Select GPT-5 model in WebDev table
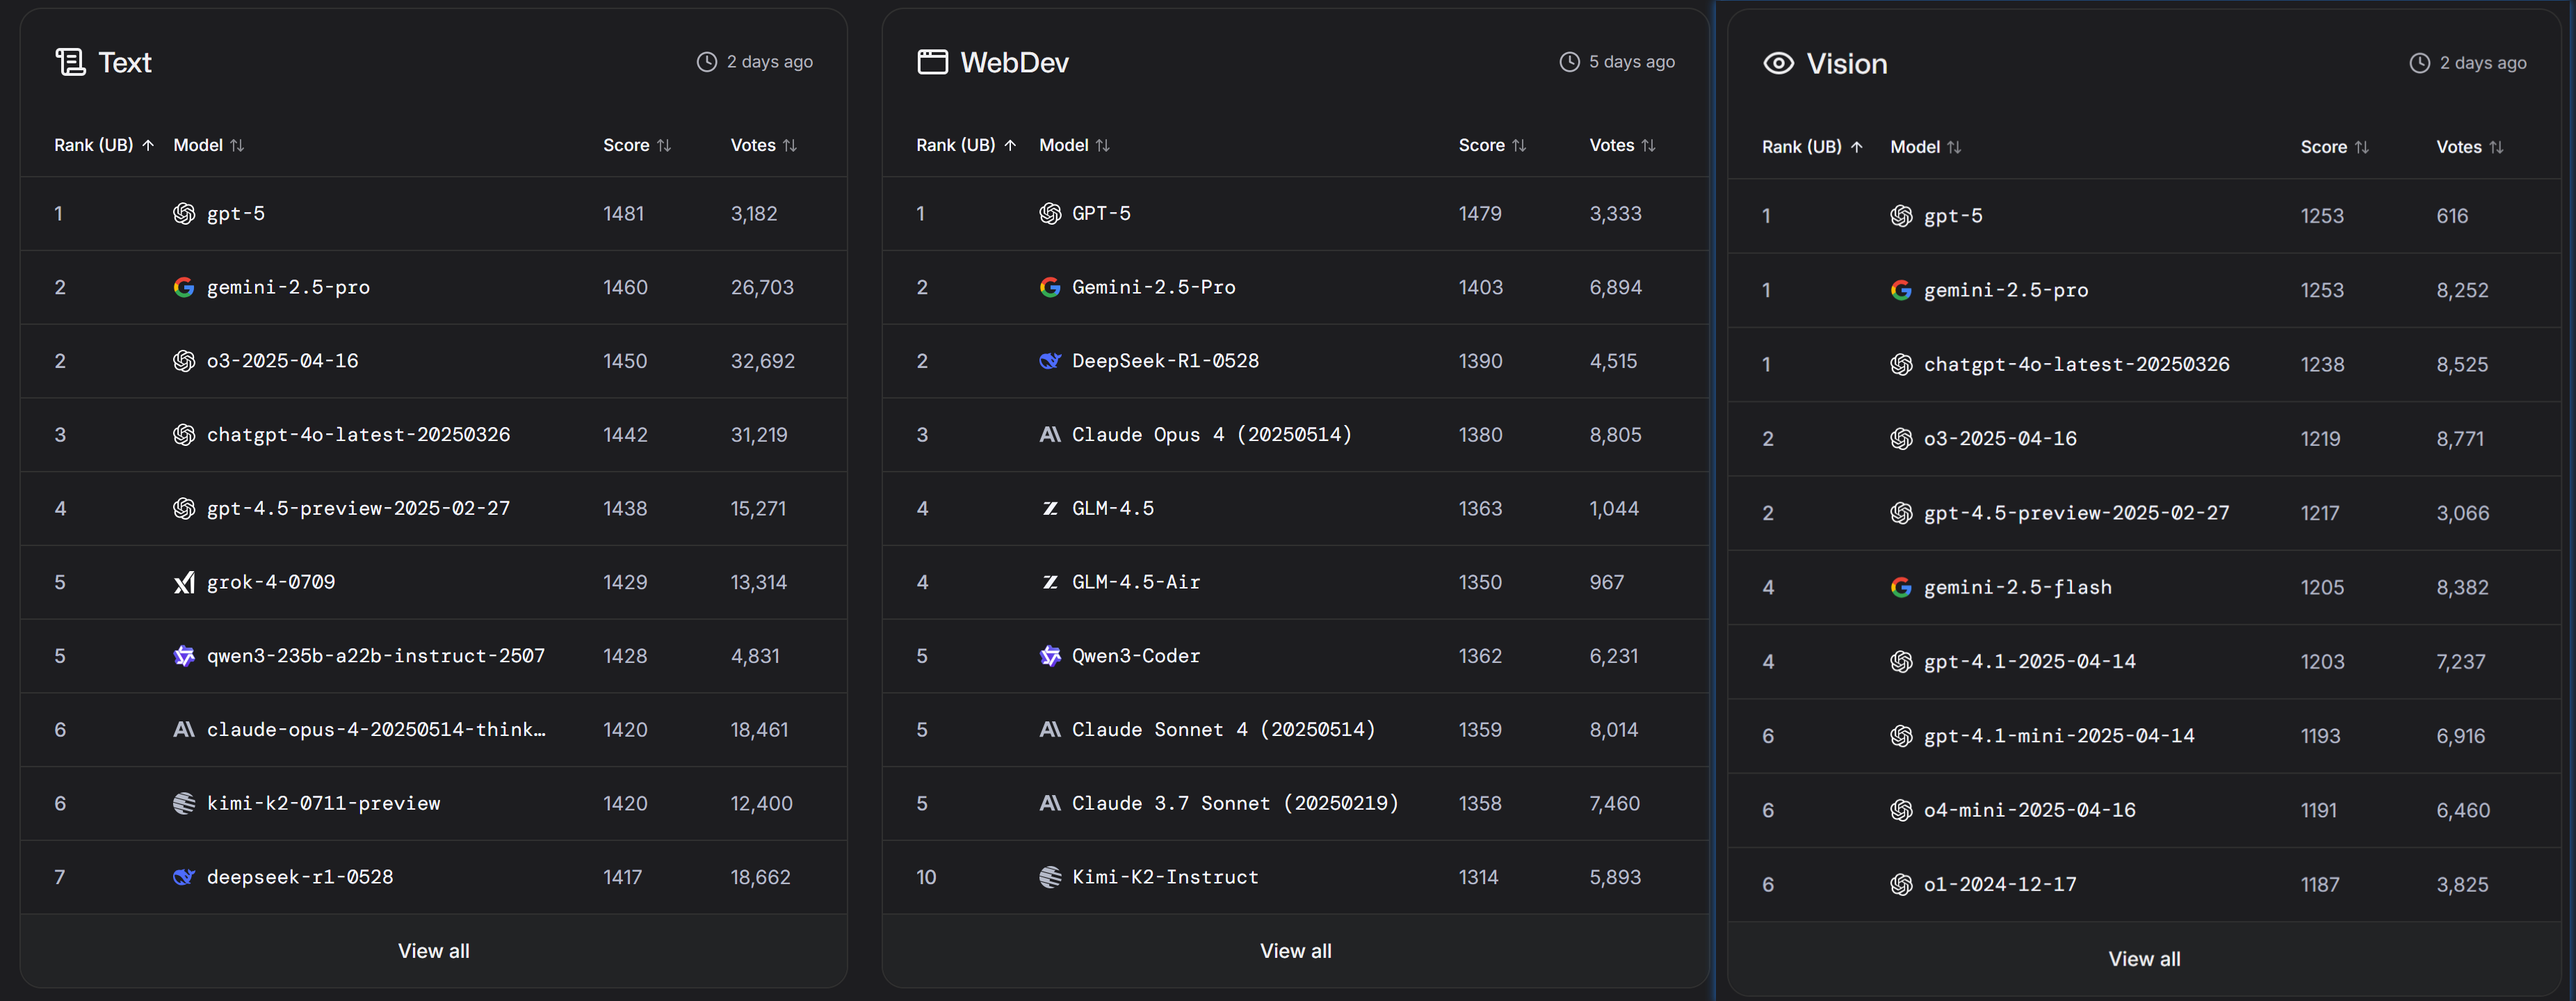This screenshot has width=2576, height=1001. [x=1101, y=213]
